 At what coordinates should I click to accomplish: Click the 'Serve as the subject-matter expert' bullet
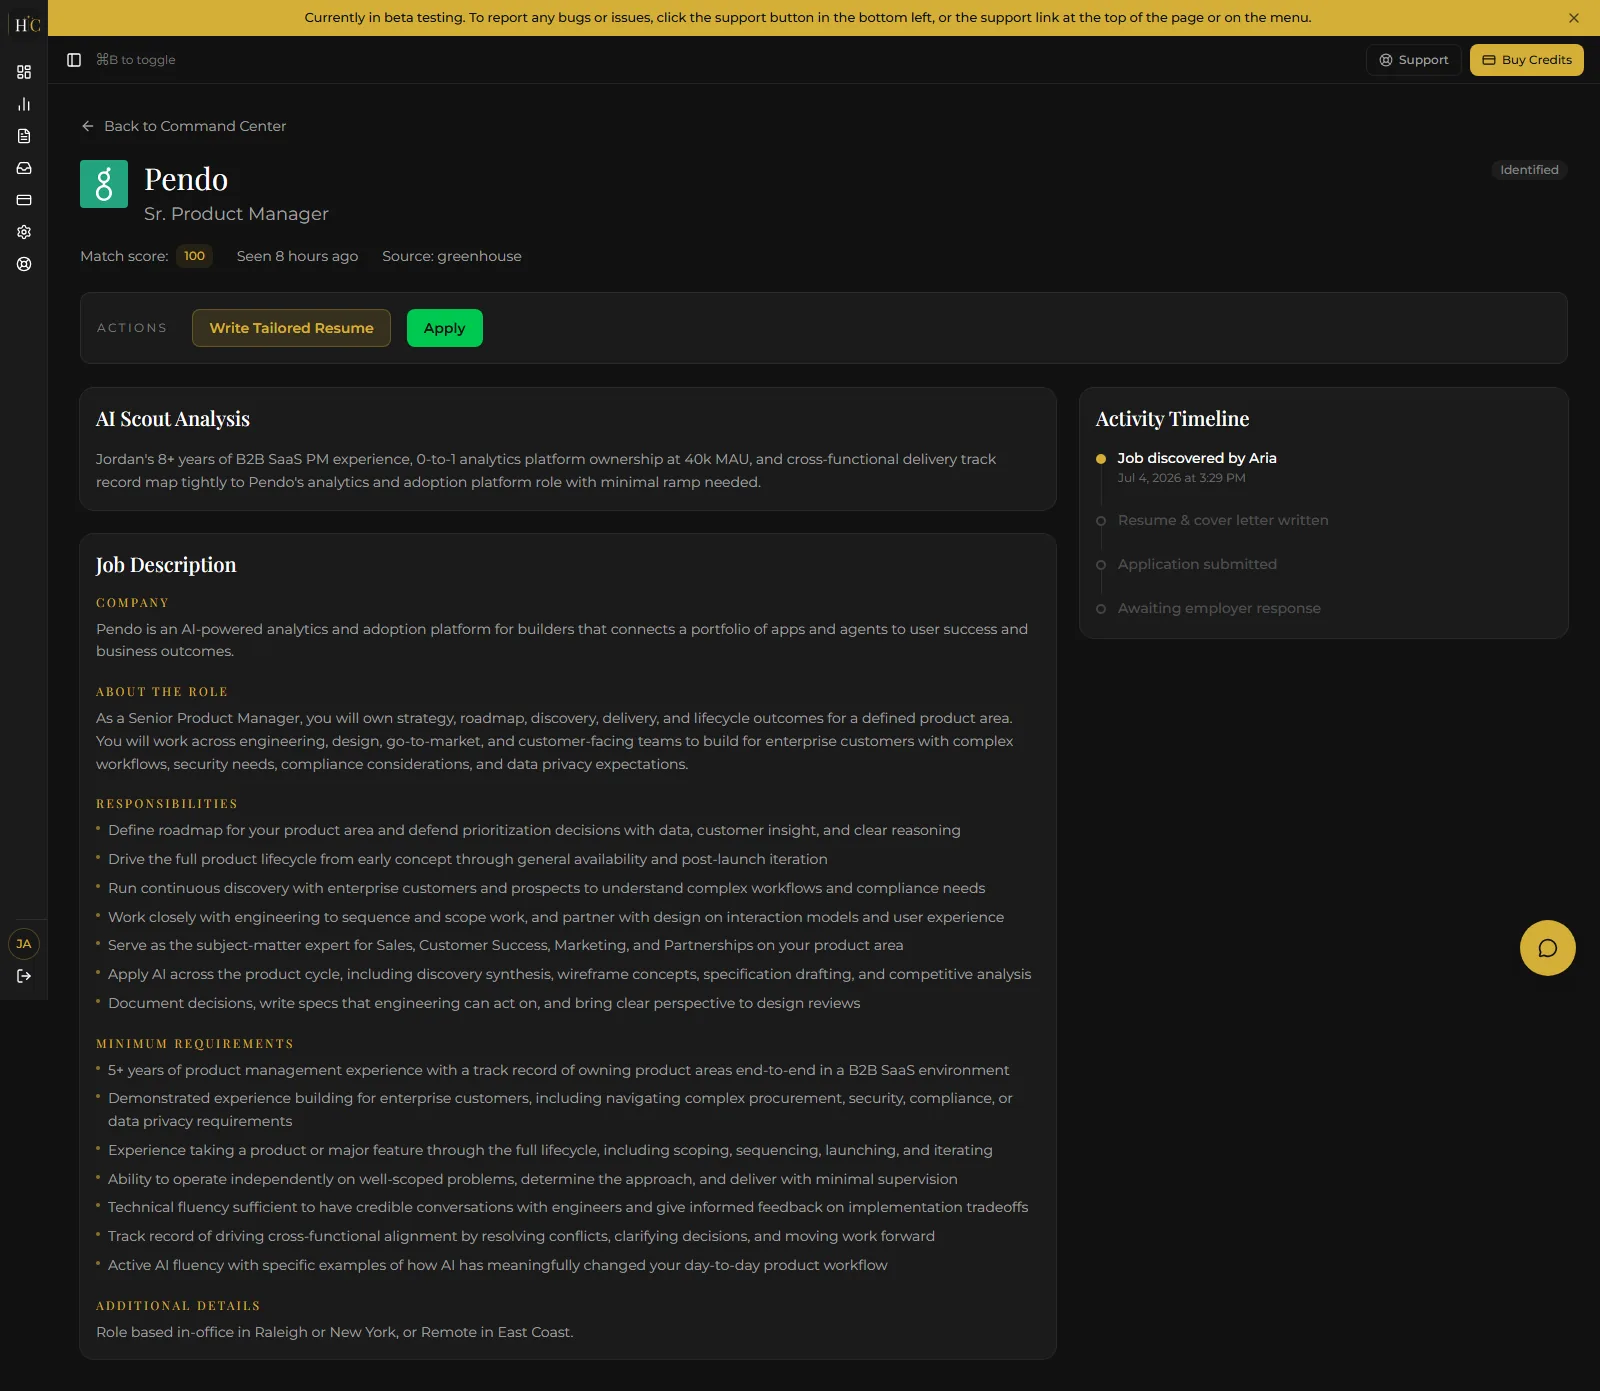(x=505, y=945)
